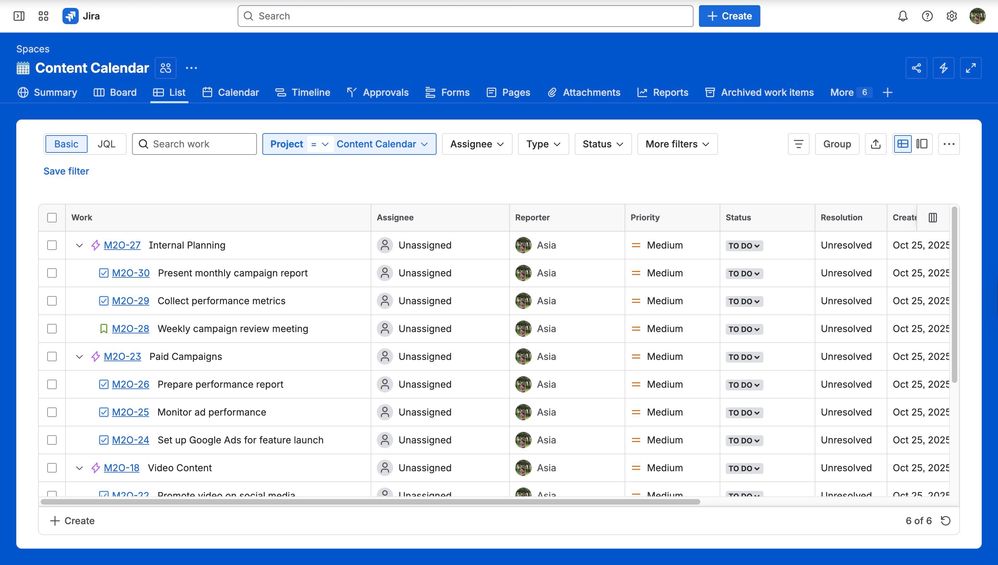The height and width of the screenshot is (565, 998).
Task: Click the refresh icon near 6 of 6
Action: click(x=946, y=521)
